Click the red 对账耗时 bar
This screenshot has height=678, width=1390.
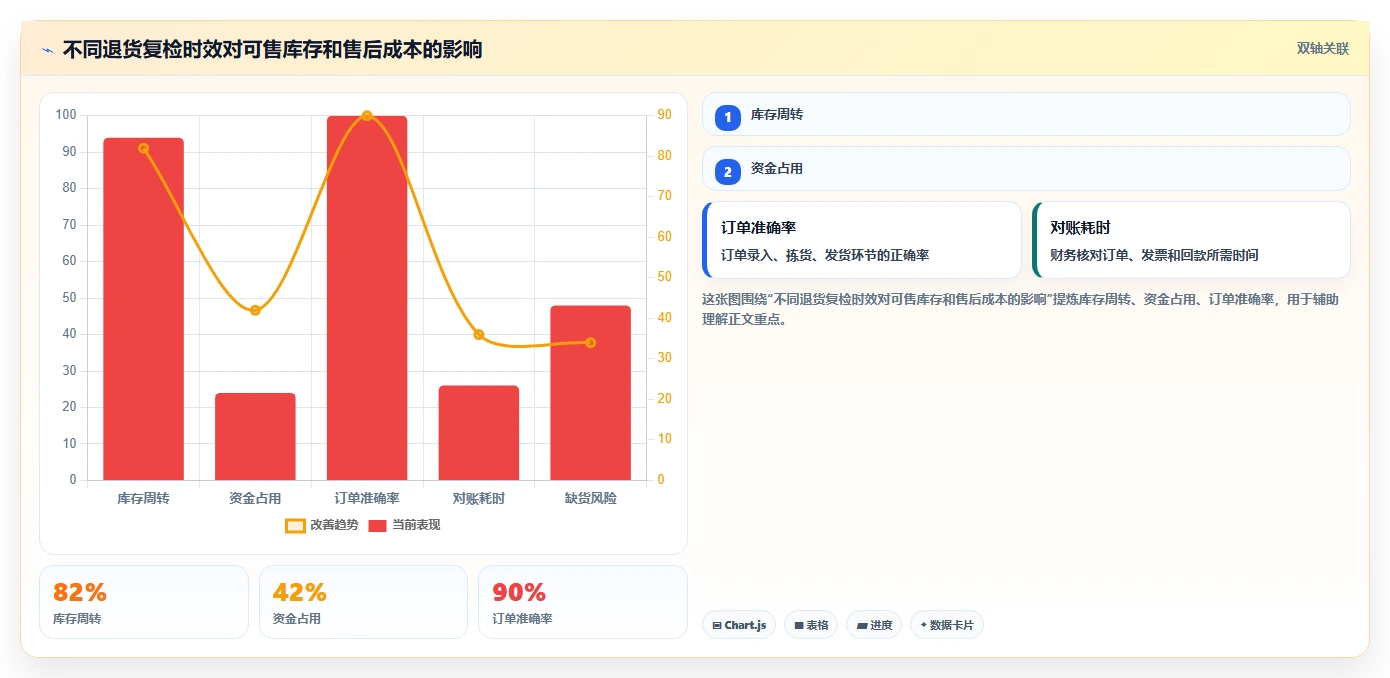coord(479,433)
